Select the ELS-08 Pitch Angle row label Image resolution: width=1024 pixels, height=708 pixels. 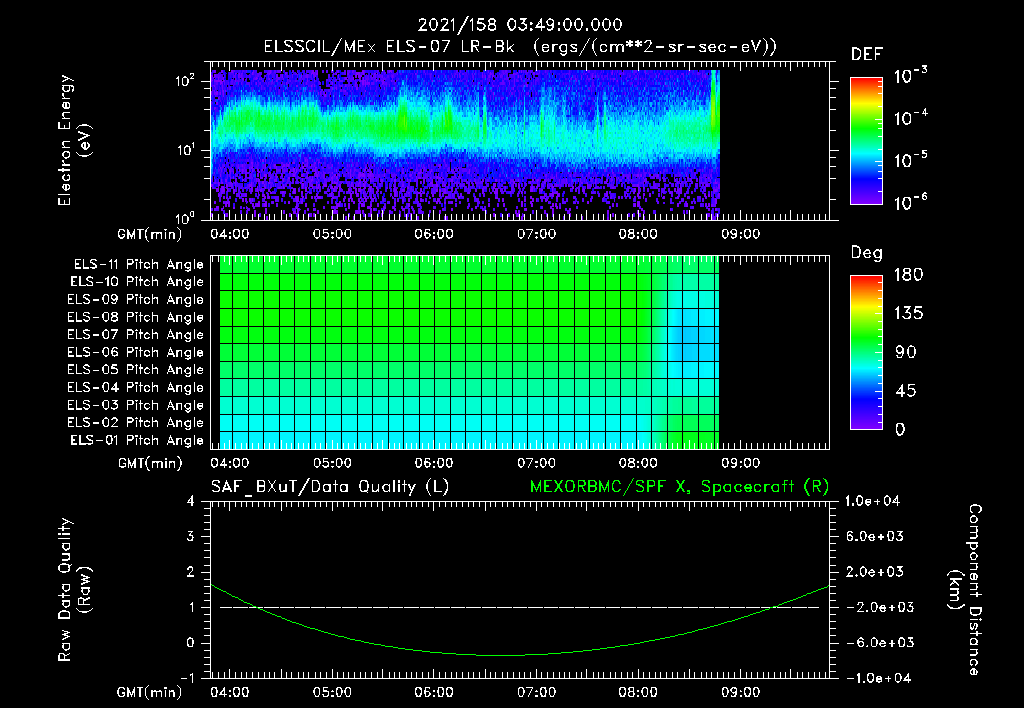point(136,317)
